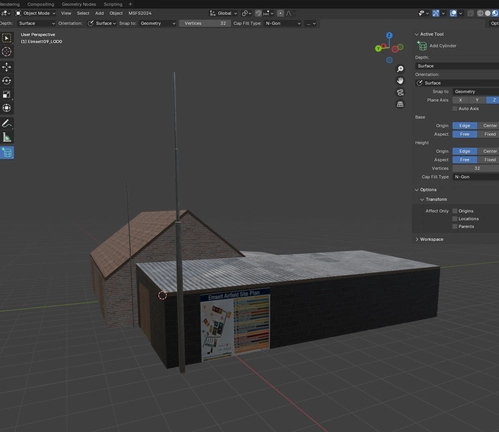Open the Object menu
This screenshot has height=432, width=499.
click(116, 13)
